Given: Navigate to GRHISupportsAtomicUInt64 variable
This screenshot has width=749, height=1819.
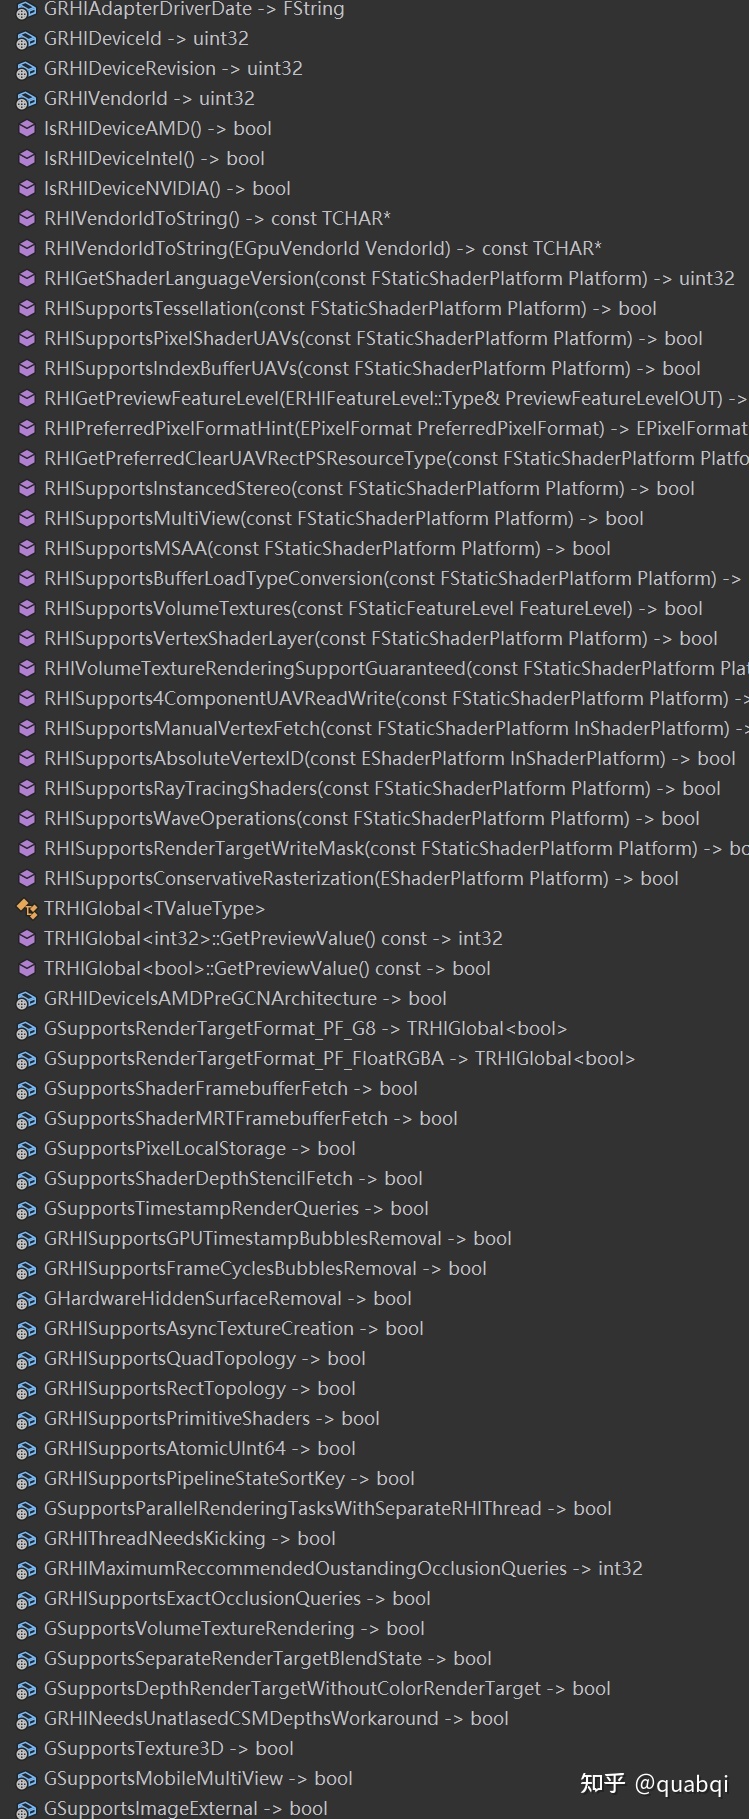Looking at the screenshot, I should (199, 1449).
